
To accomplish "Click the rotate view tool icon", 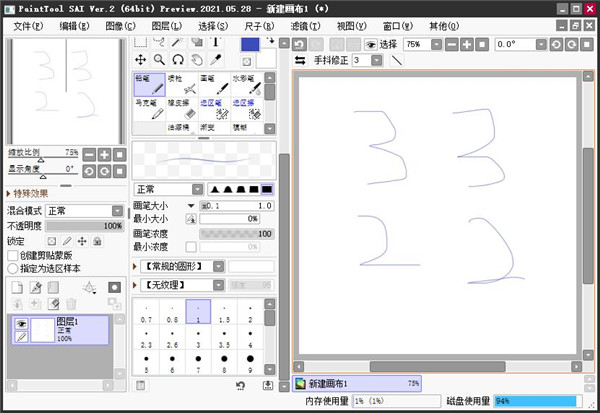I will 177,60.
